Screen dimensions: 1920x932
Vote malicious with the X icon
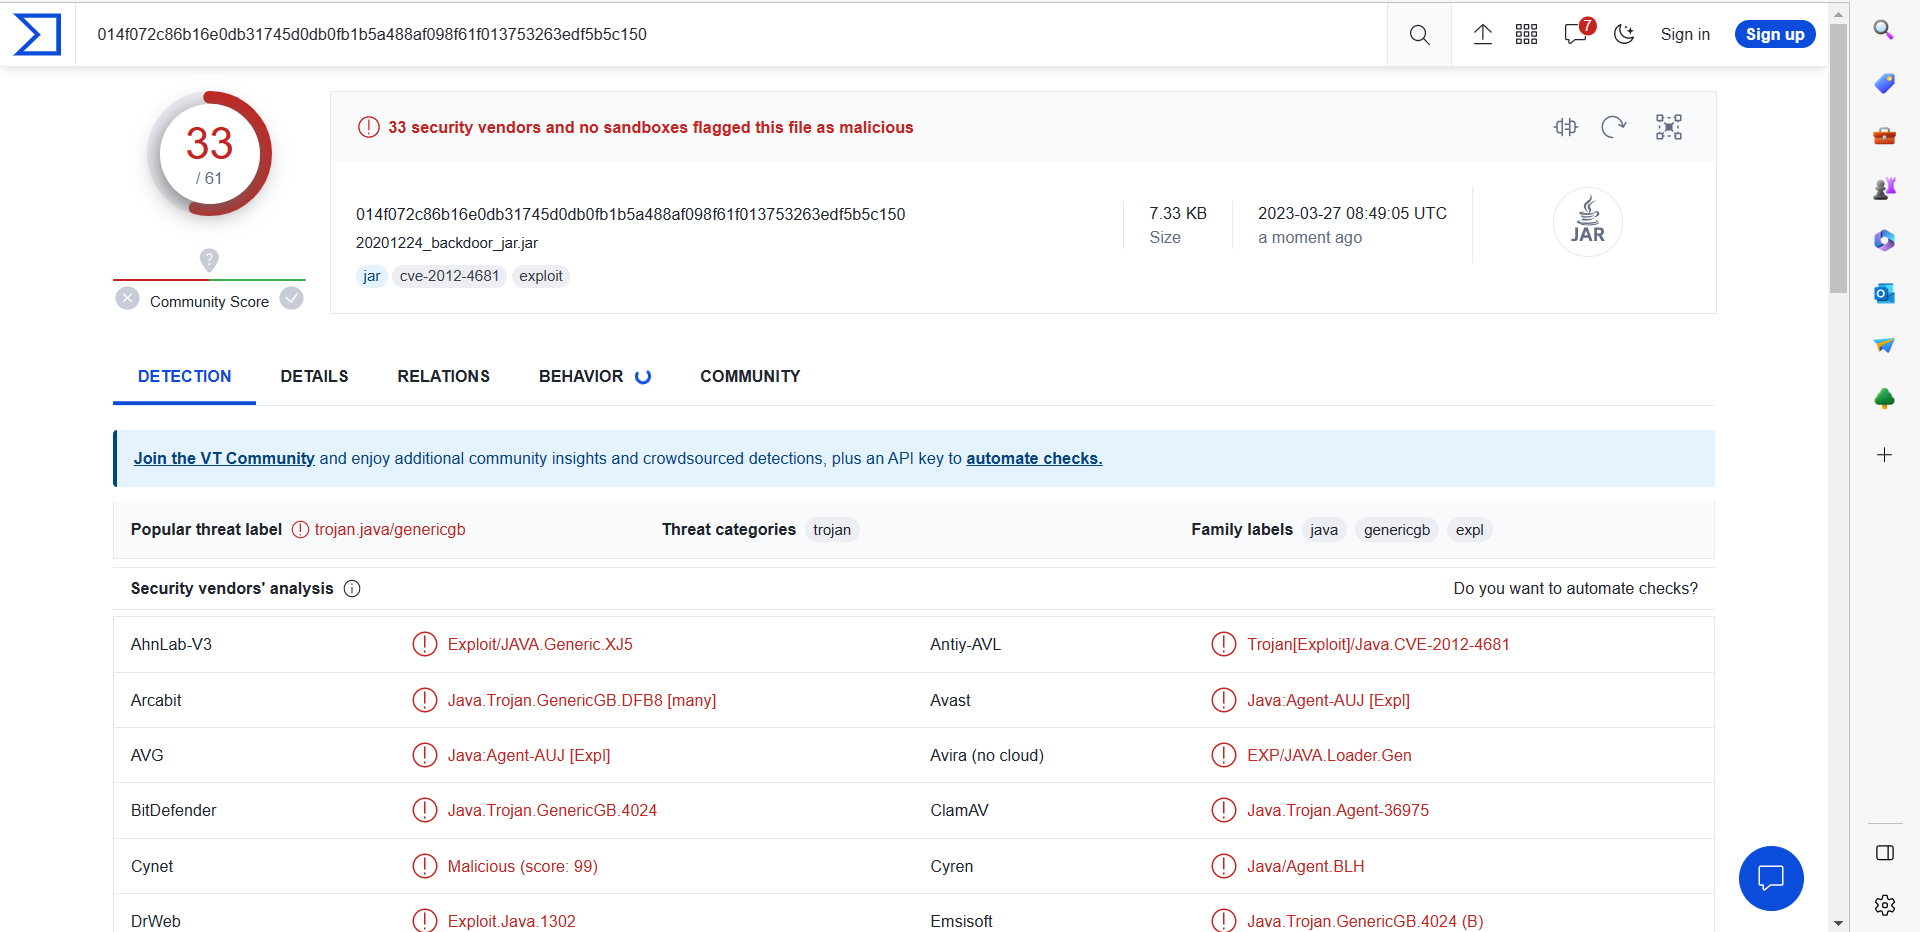point(127,298)
